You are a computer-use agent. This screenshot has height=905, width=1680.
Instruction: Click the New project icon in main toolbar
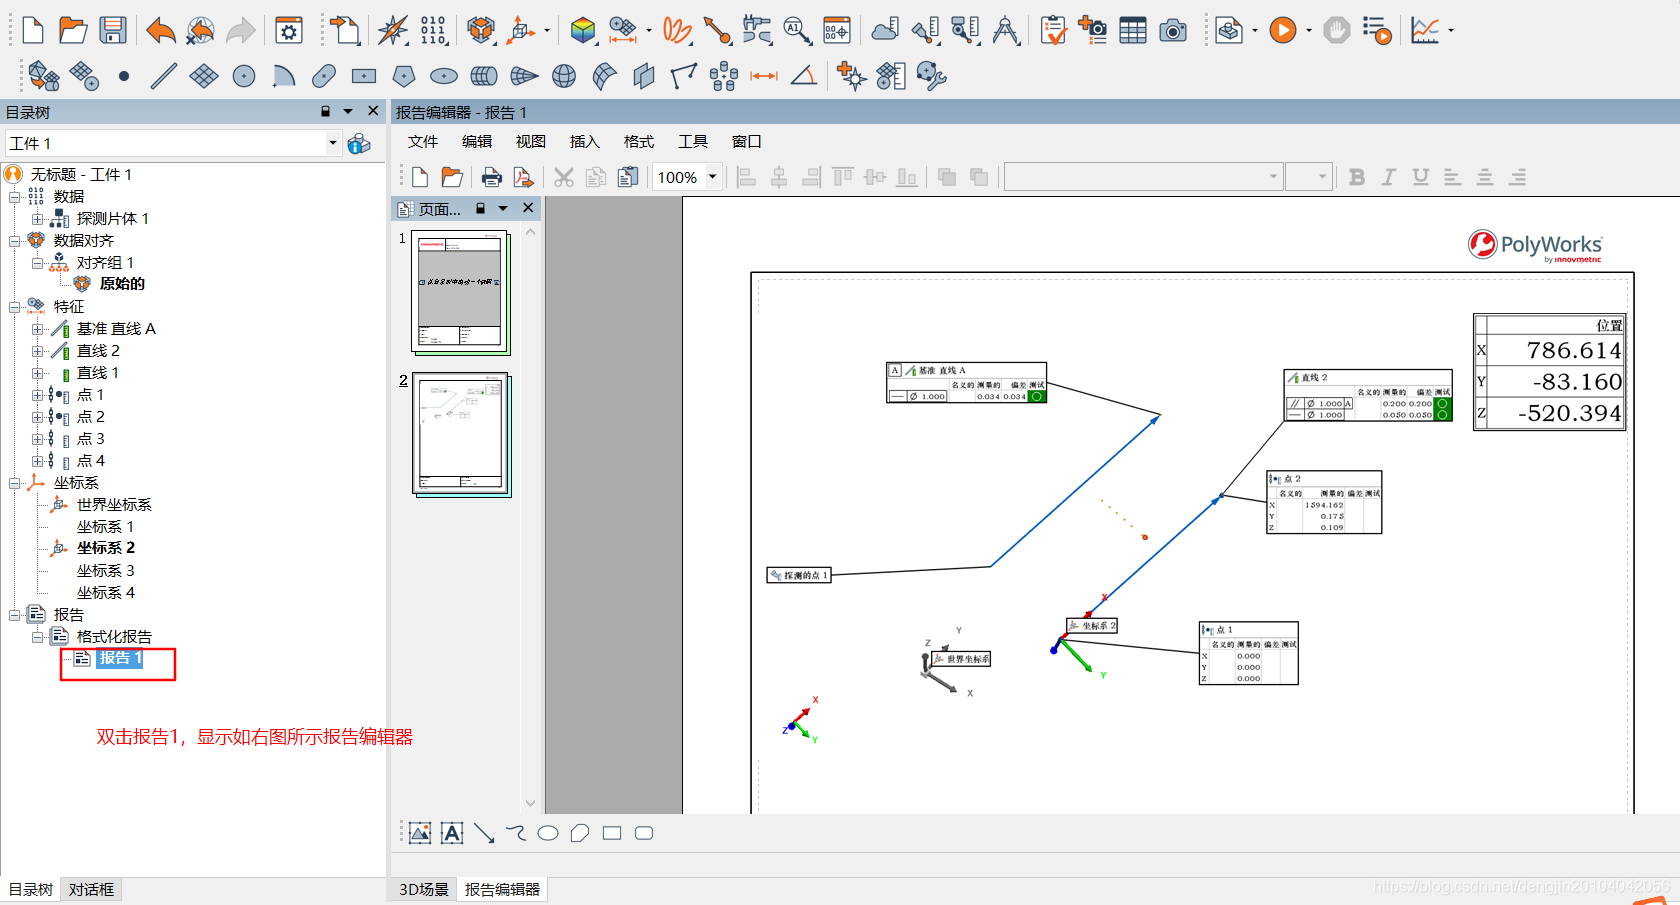[33, 31]
